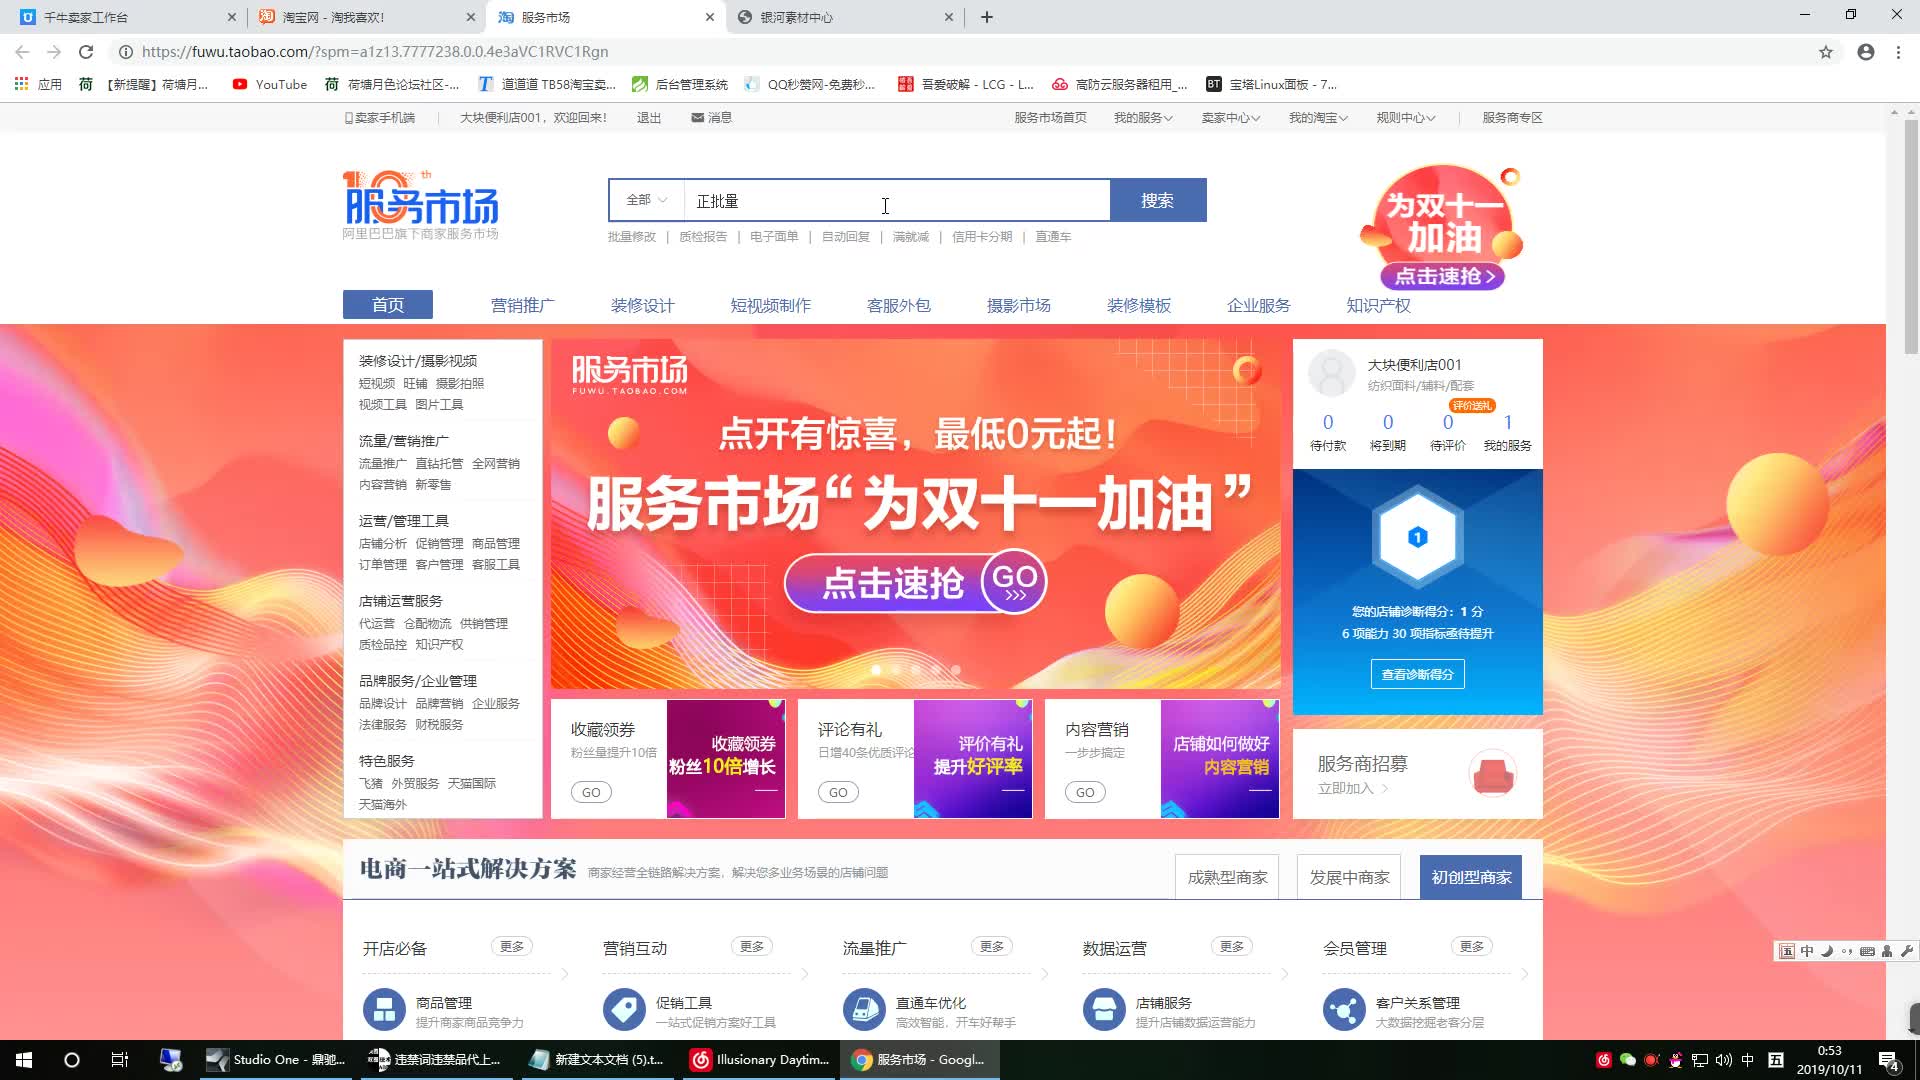Open Cortana search circle on taskbar
The image size is (1920, 1080).
72,1060
